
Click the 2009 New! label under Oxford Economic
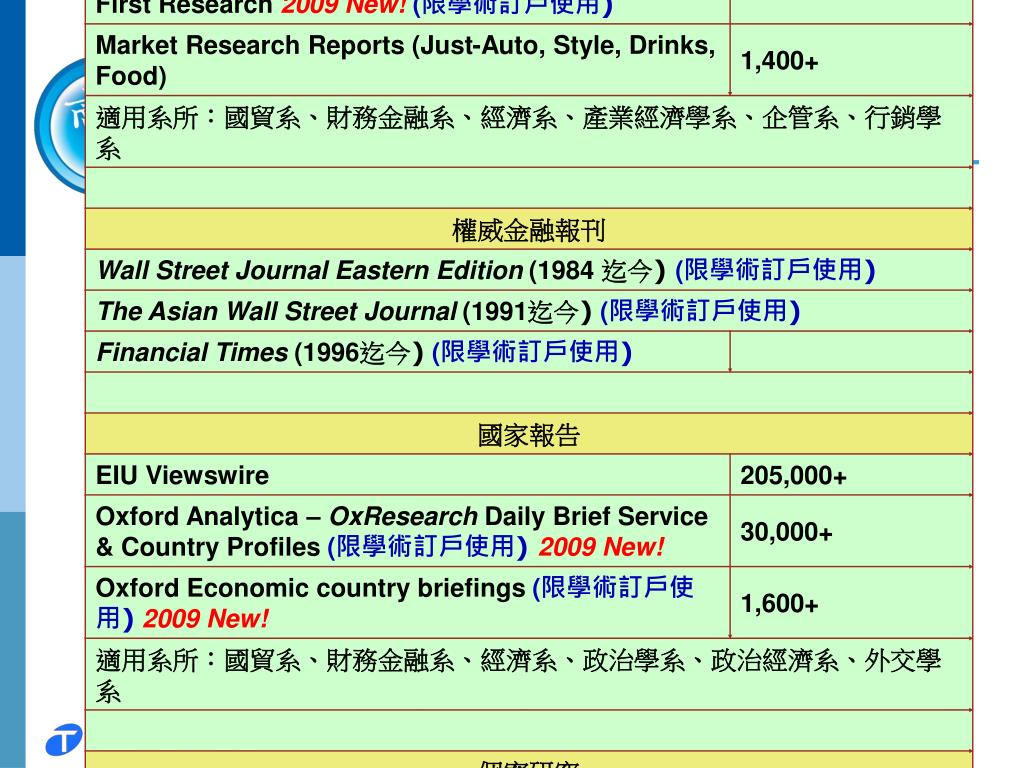coord(206,618)
